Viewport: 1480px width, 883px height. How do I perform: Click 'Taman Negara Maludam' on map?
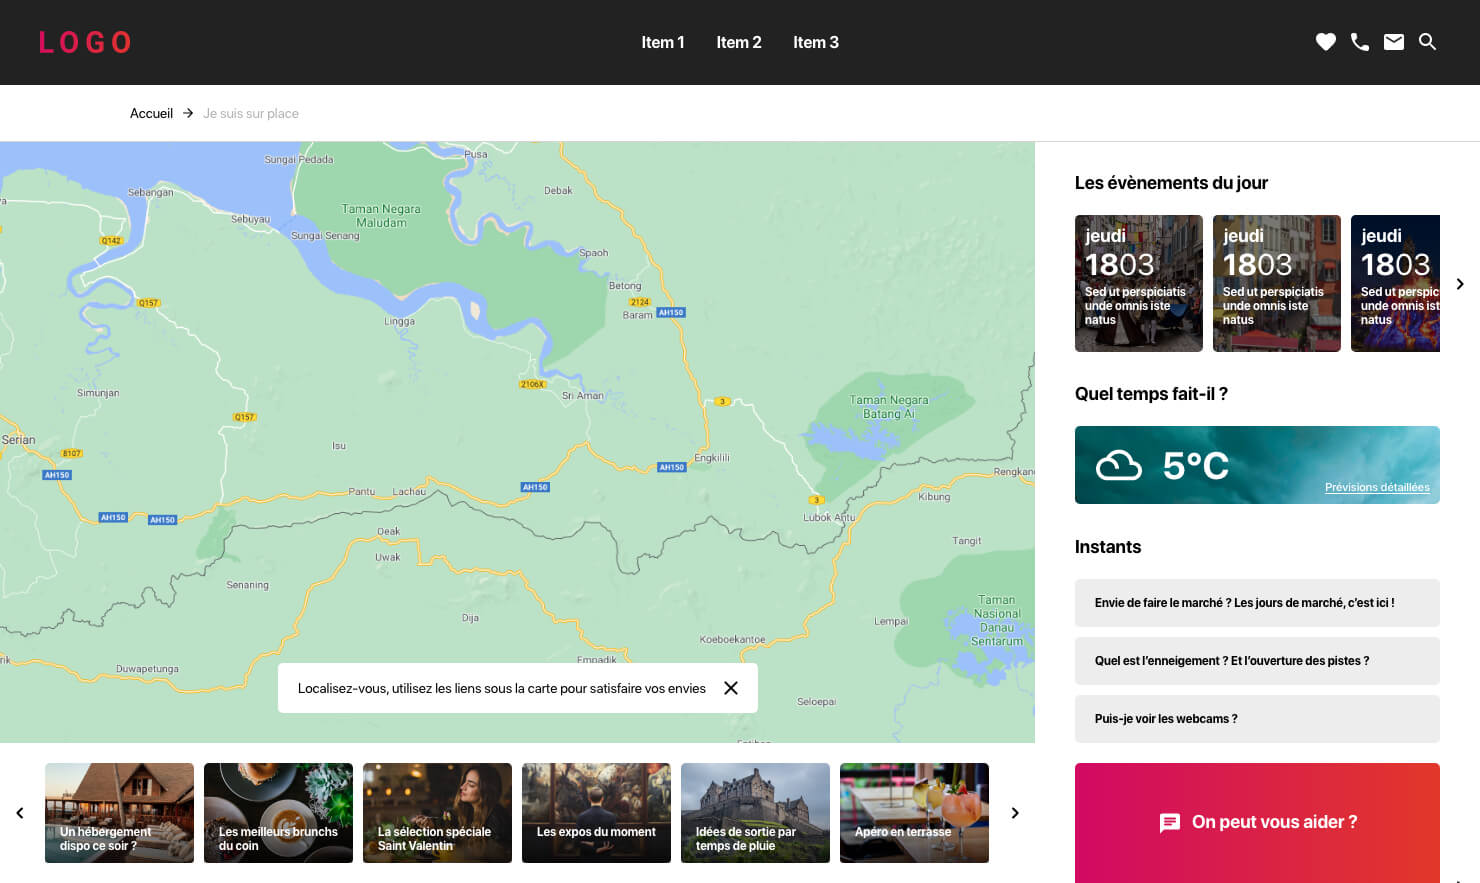pos(381,216)
